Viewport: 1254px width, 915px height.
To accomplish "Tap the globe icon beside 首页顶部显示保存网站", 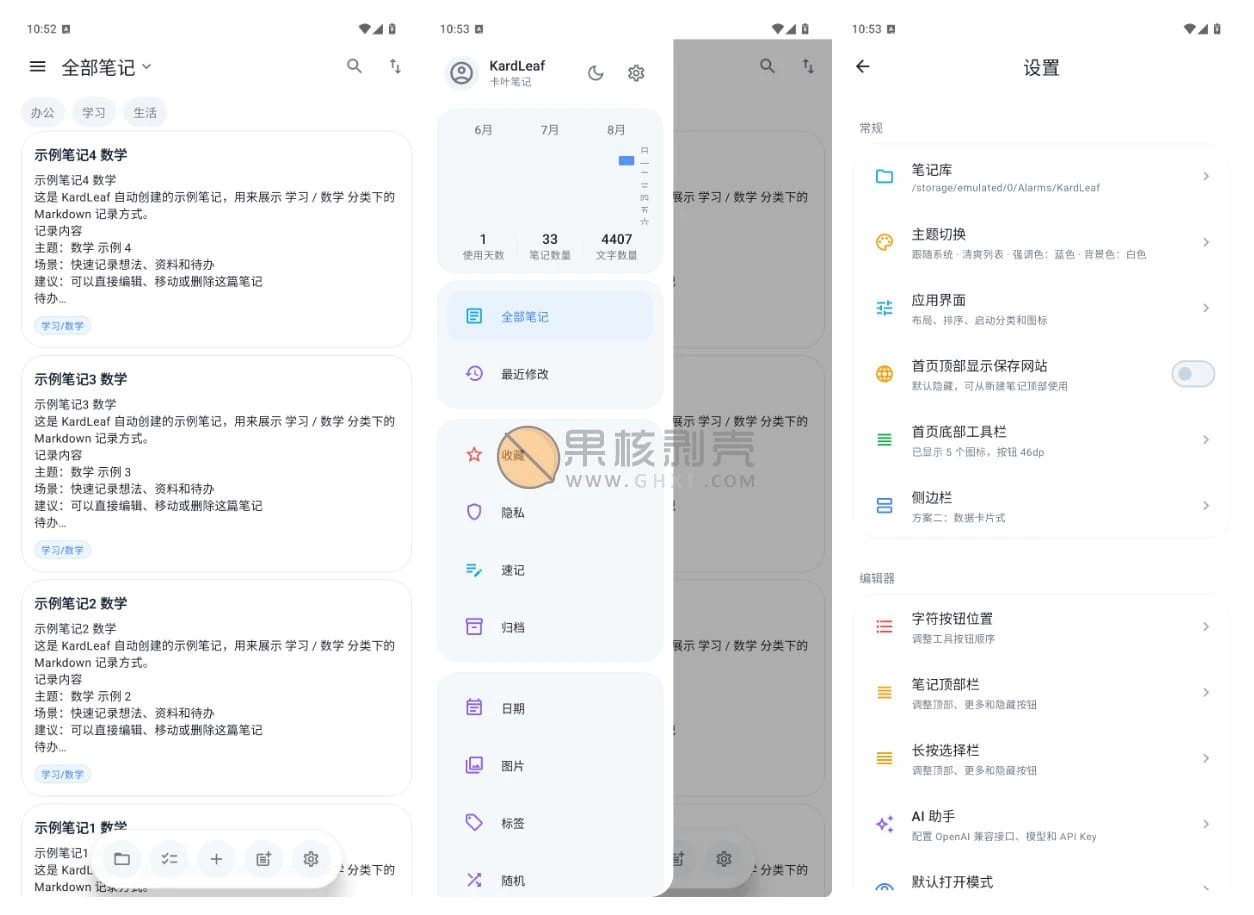I will [884, 374].
